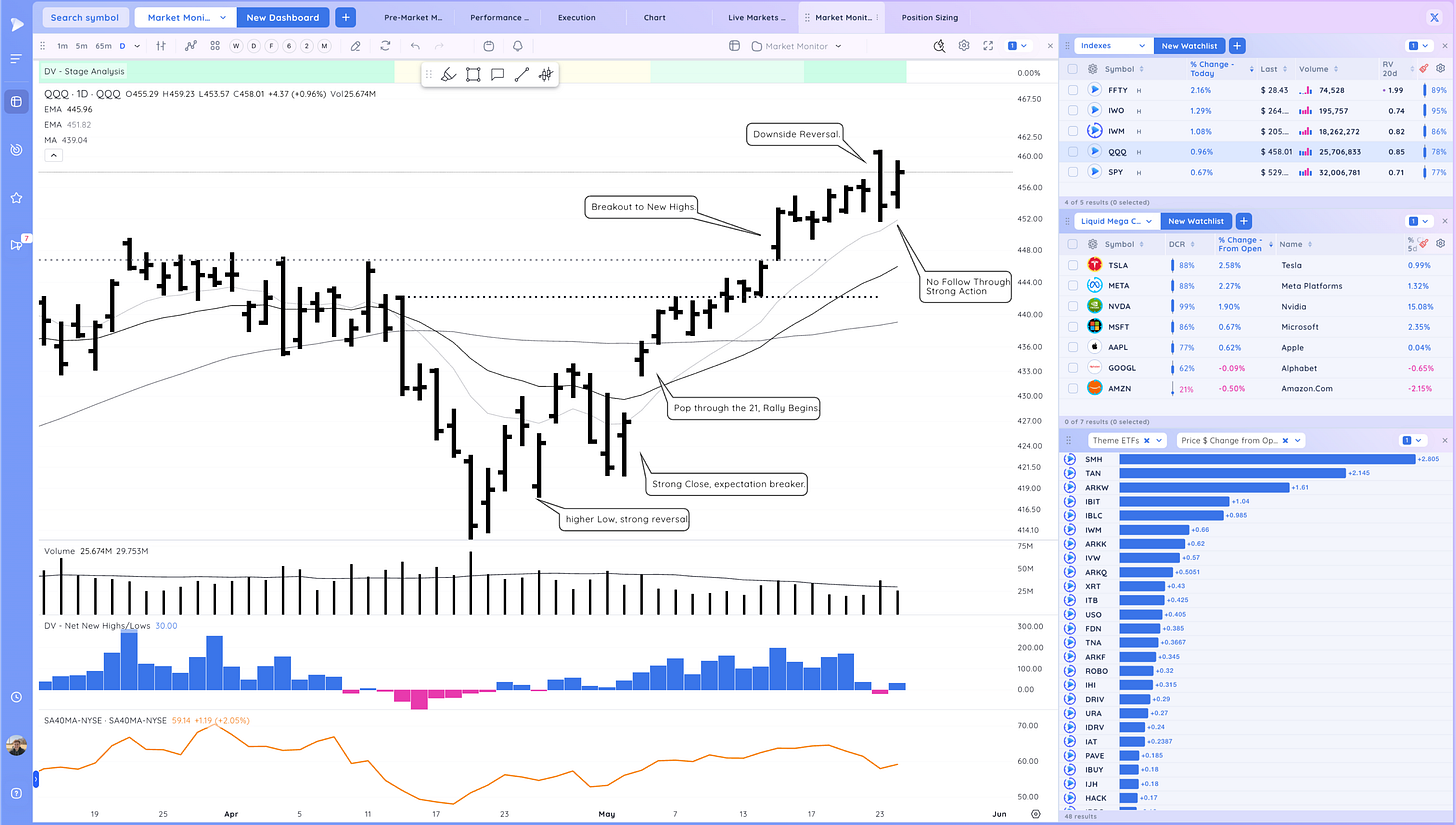Open Price $ Change from Open dropdown
Screen dimensions: 1456x825
click(x=1239, y=440)
